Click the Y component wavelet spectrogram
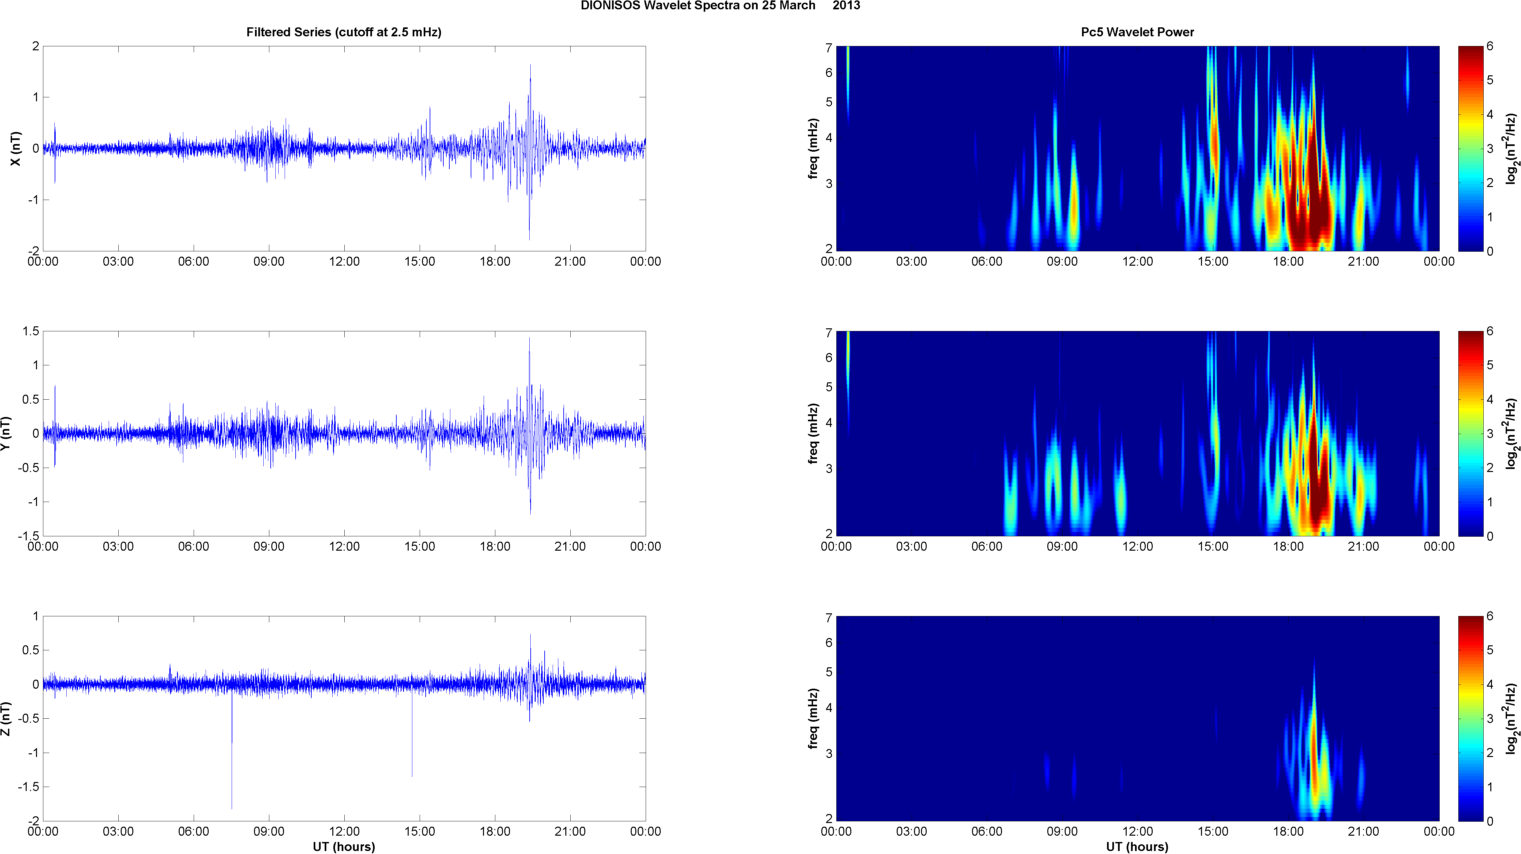This screenshot has width=1521, height=854. tap(1137, 434)
